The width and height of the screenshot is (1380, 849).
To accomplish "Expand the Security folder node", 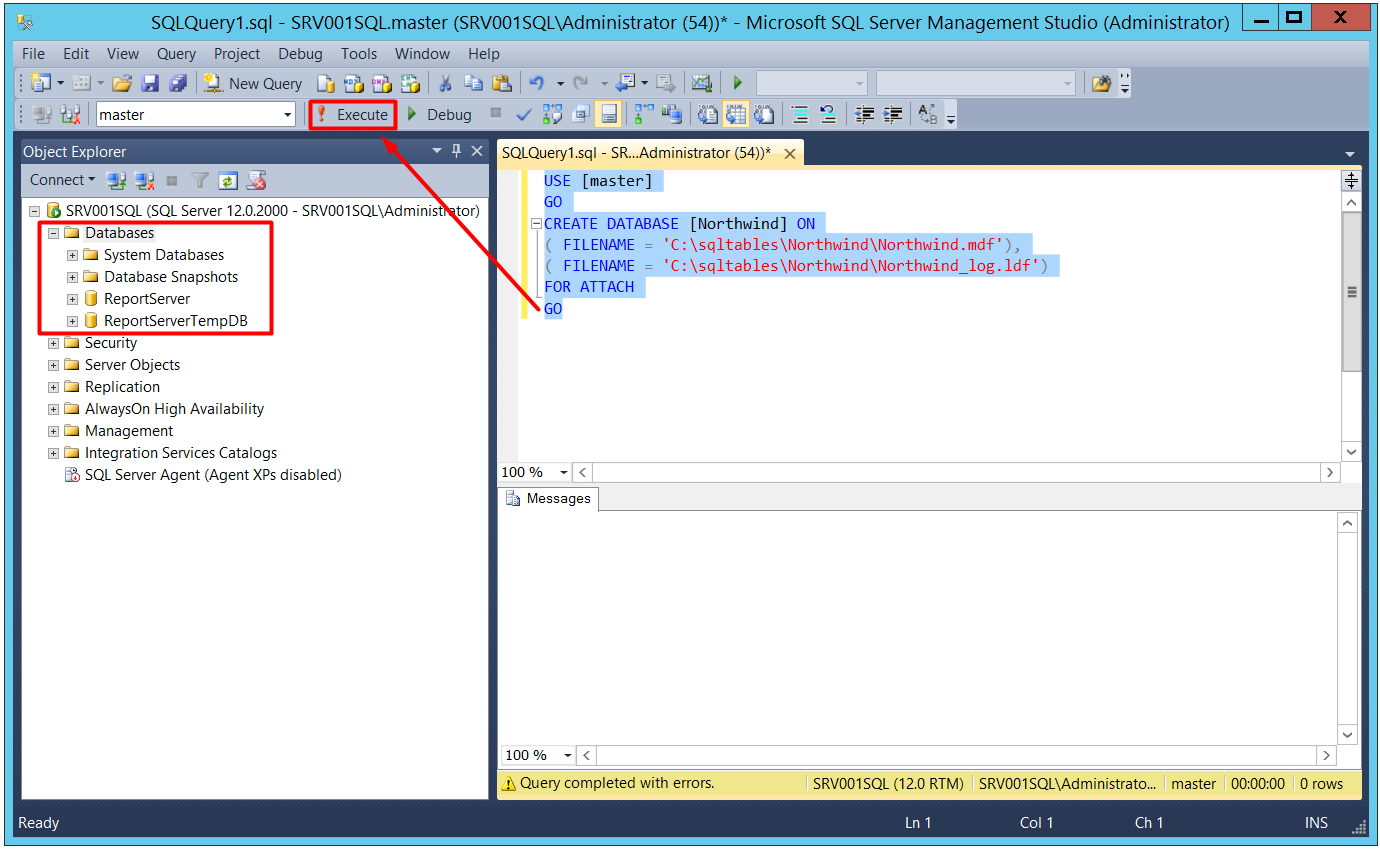I will tap(53, 343).
